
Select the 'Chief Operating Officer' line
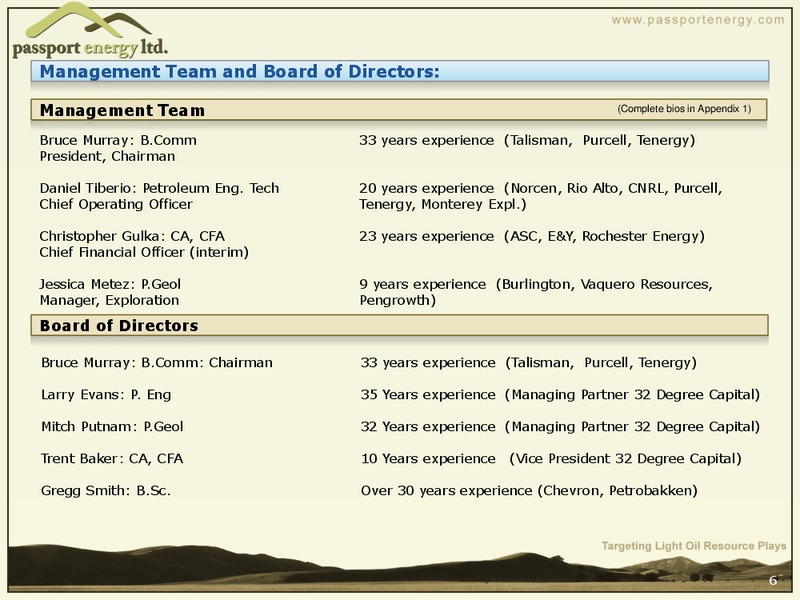click(116, 204)
